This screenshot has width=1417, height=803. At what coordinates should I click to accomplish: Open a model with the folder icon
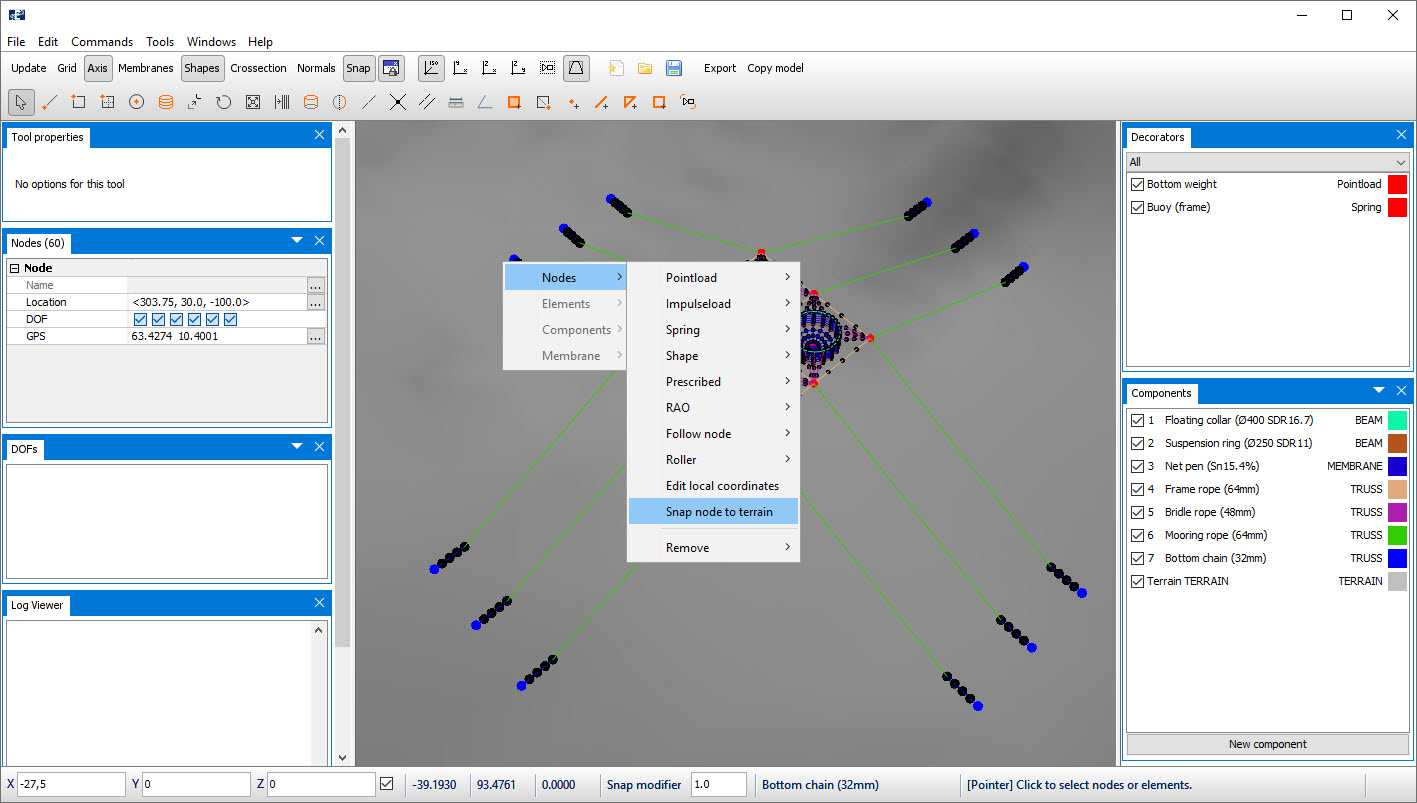click(x=645, y=68)
